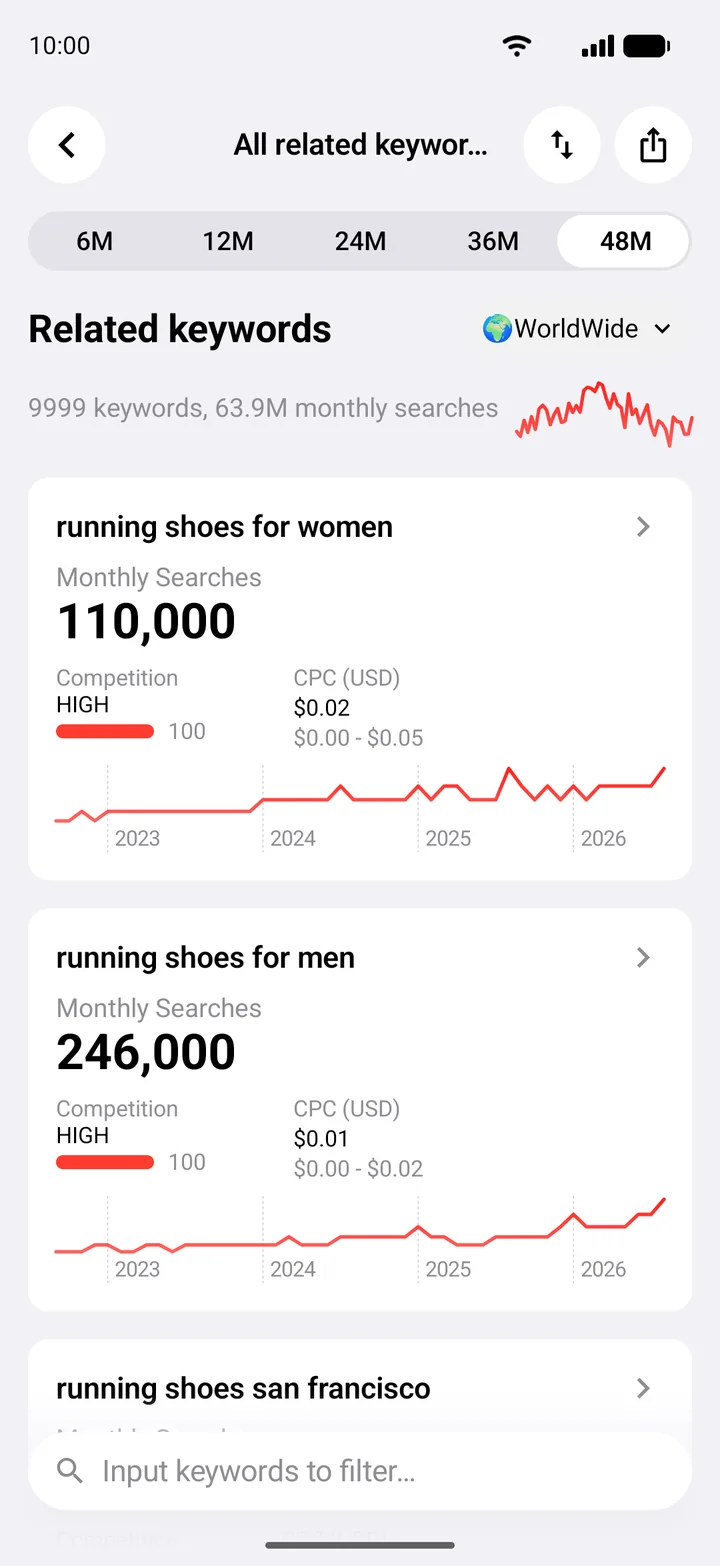Open the sort order arrows button
The height and width of the screenshot is (1566, 720).
point(562,146)
